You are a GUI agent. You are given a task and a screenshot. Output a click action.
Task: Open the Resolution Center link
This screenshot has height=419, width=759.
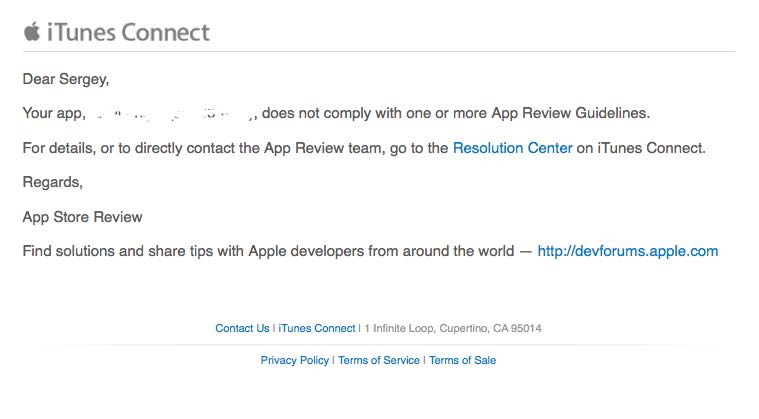click(x=512, y=148)
